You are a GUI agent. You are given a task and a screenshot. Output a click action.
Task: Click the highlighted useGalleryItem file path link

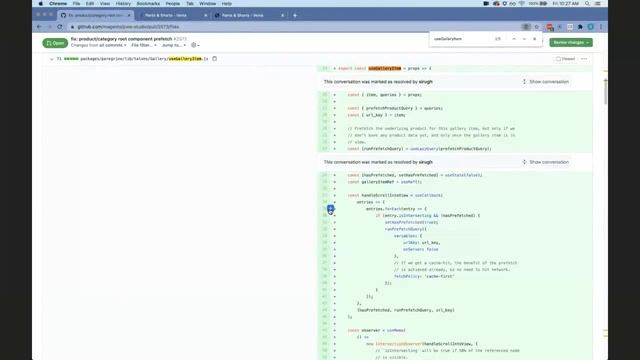click(x=144, y=59)
